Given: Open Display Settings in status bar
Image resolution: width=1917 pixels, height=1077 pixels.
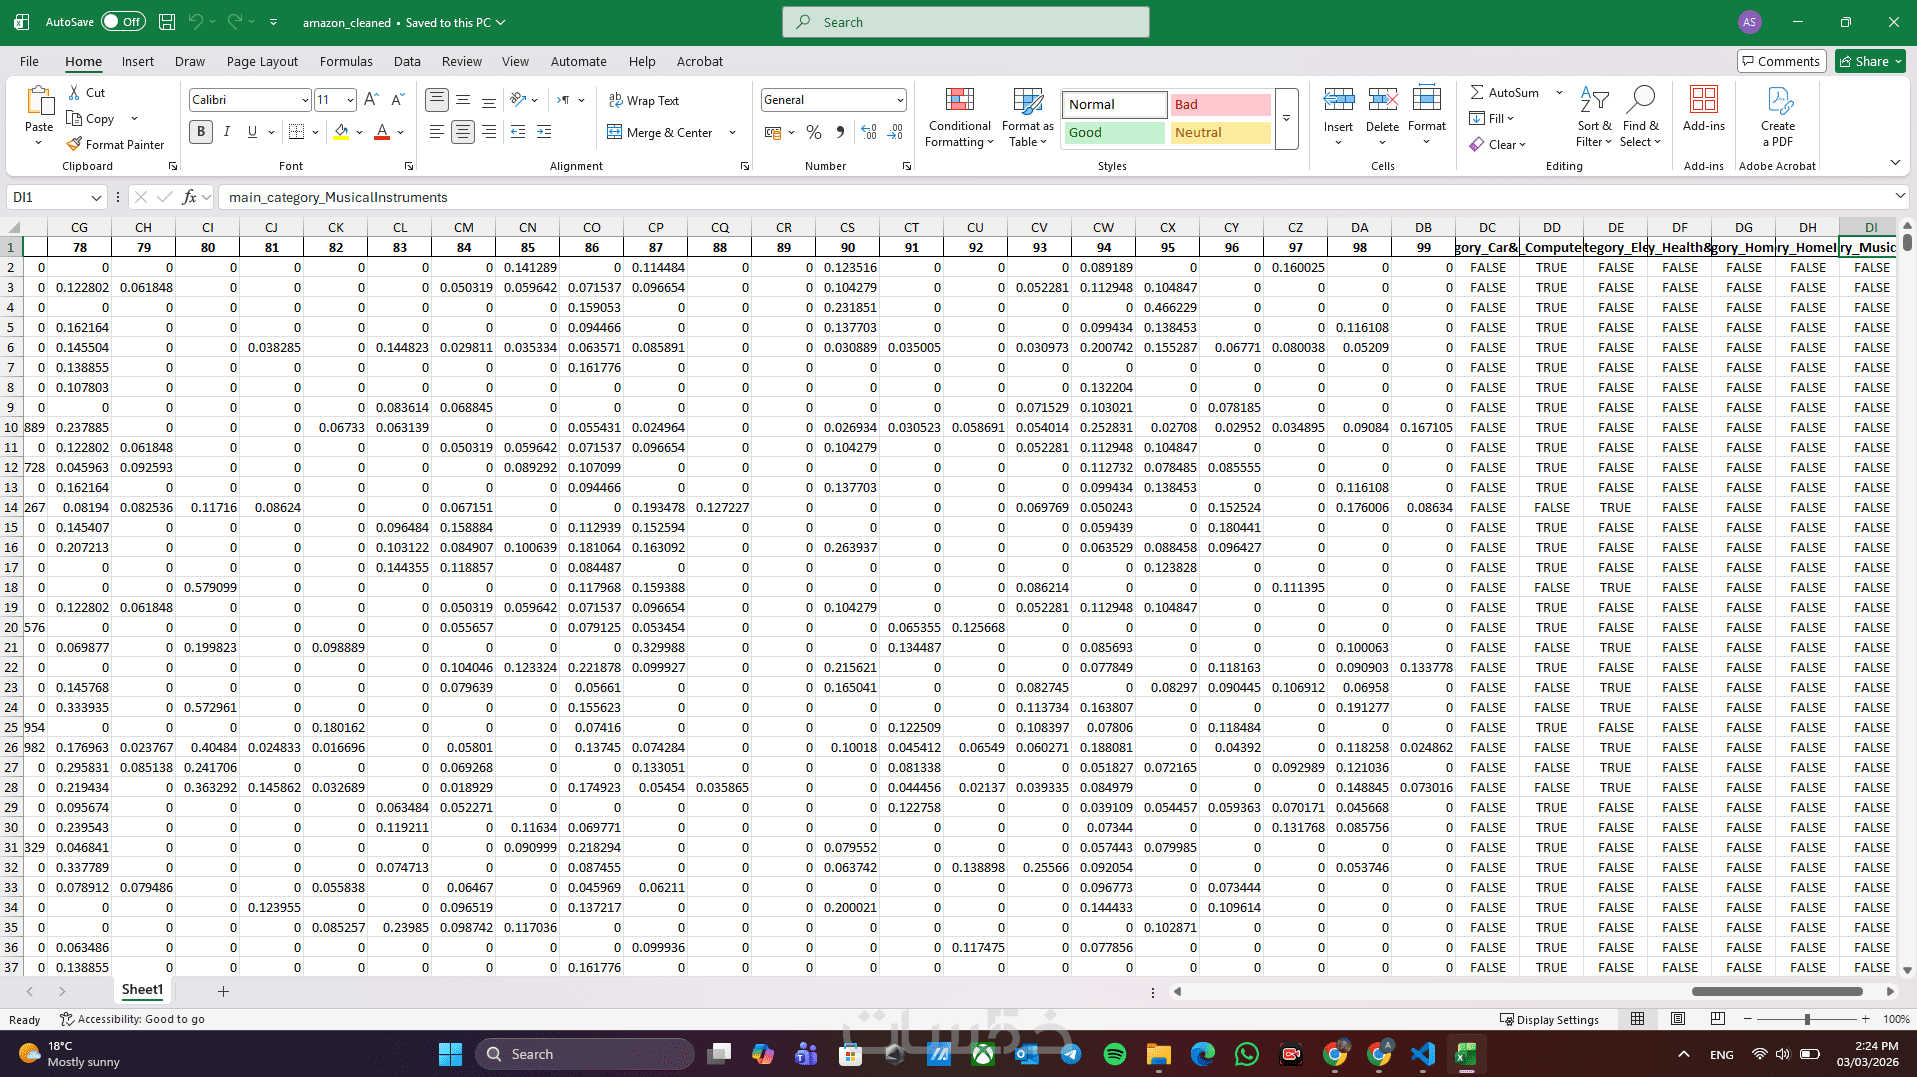Looking at the screenshot, I should pos(1549,1019).
